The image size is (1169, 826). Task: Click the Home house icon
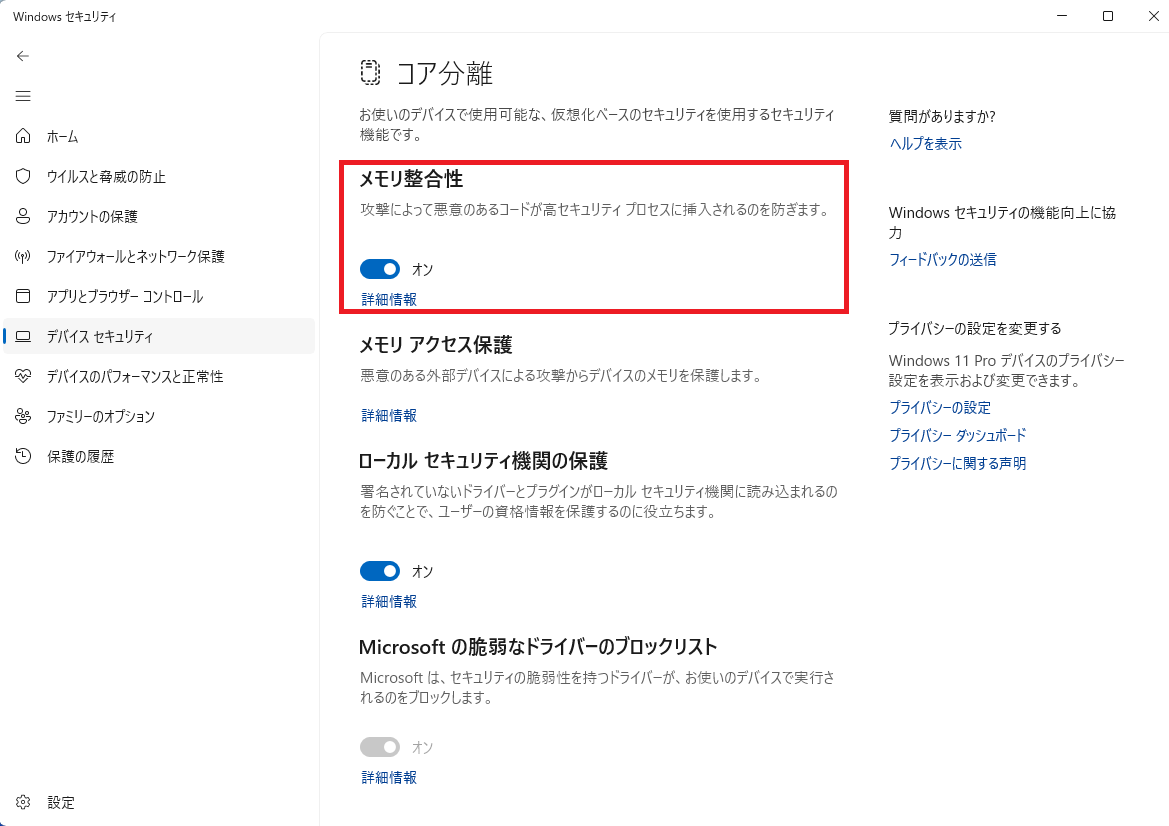(23, 136)
